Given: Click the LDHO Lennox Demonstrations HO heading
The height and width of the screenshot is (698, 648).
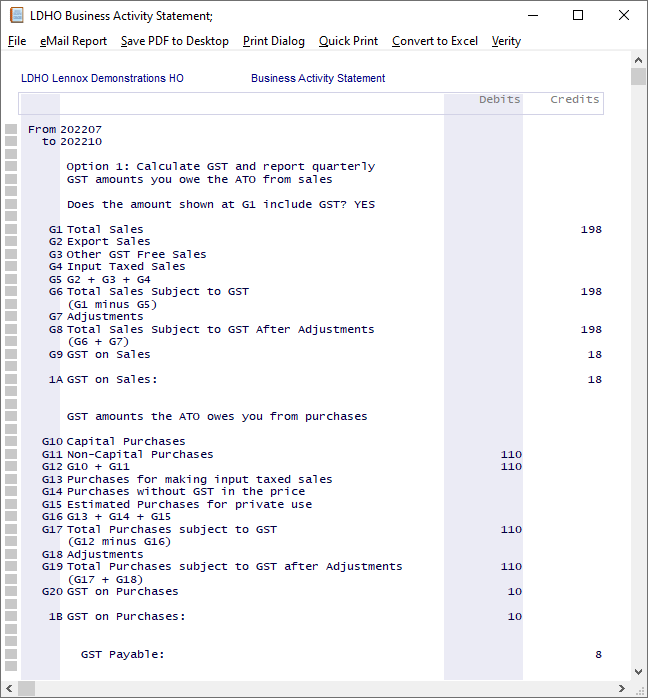Looking at the screenshot, I should (102, 78).
